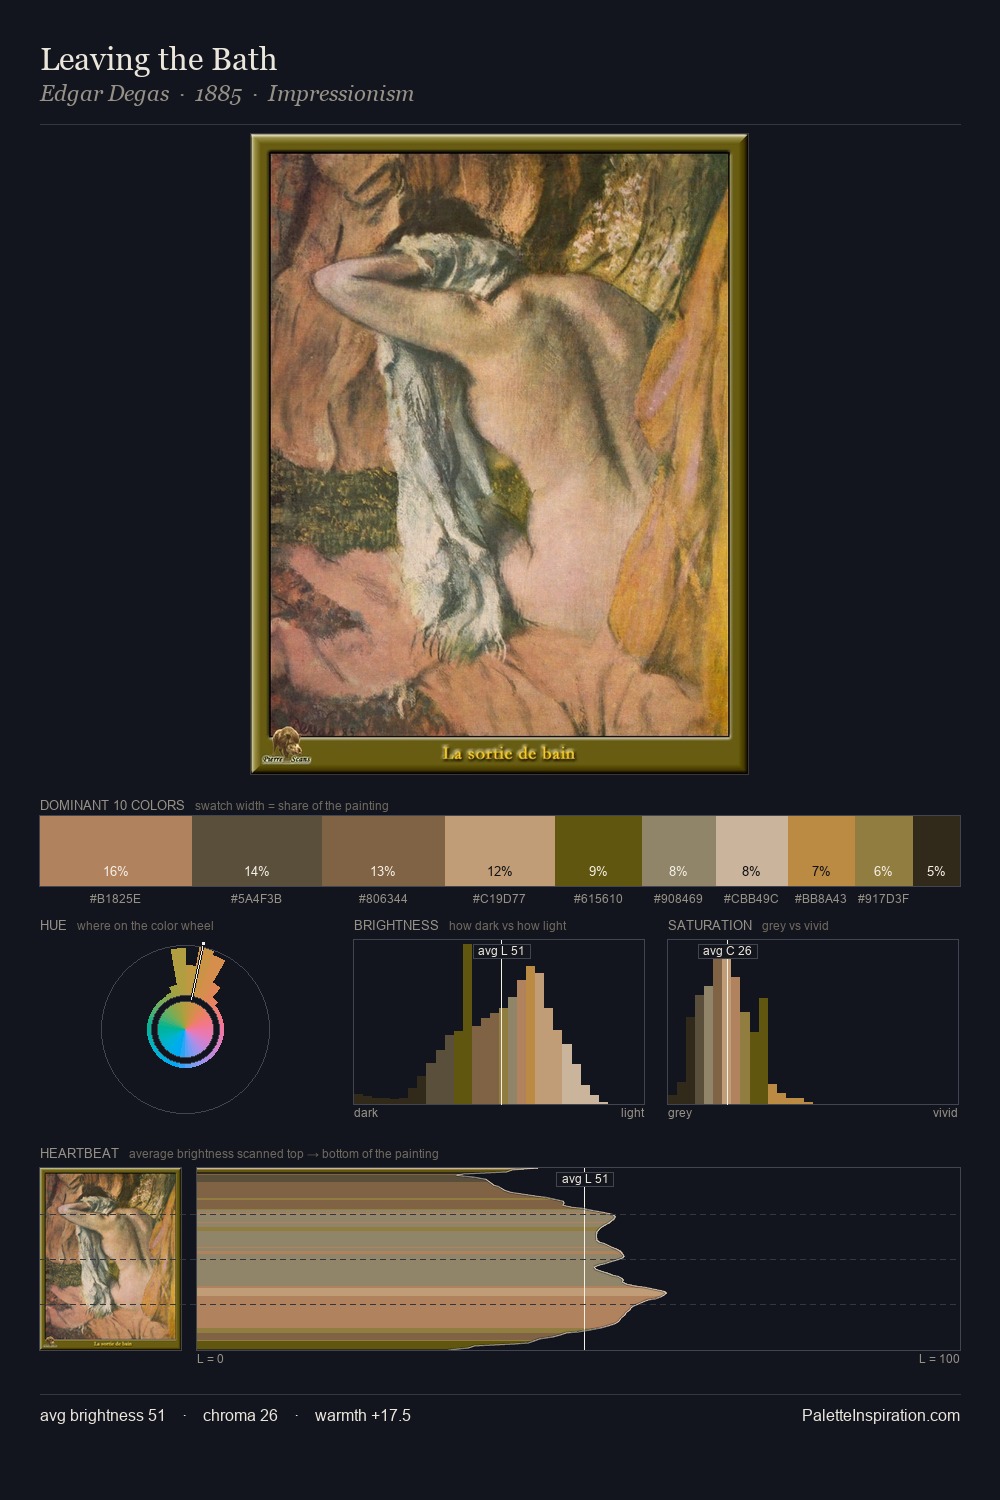Image resolution: width=1000 pixels, height=1500 pixels.
Task: Click the L = 0 axis label
Action: pos(211,1359)
